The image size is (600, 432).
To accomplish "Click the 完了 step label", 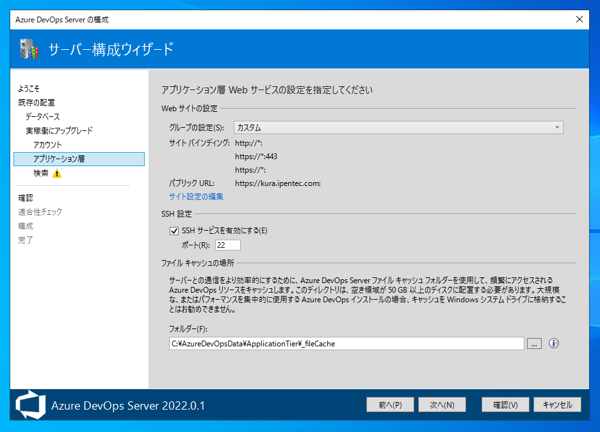I will [26, 240].
